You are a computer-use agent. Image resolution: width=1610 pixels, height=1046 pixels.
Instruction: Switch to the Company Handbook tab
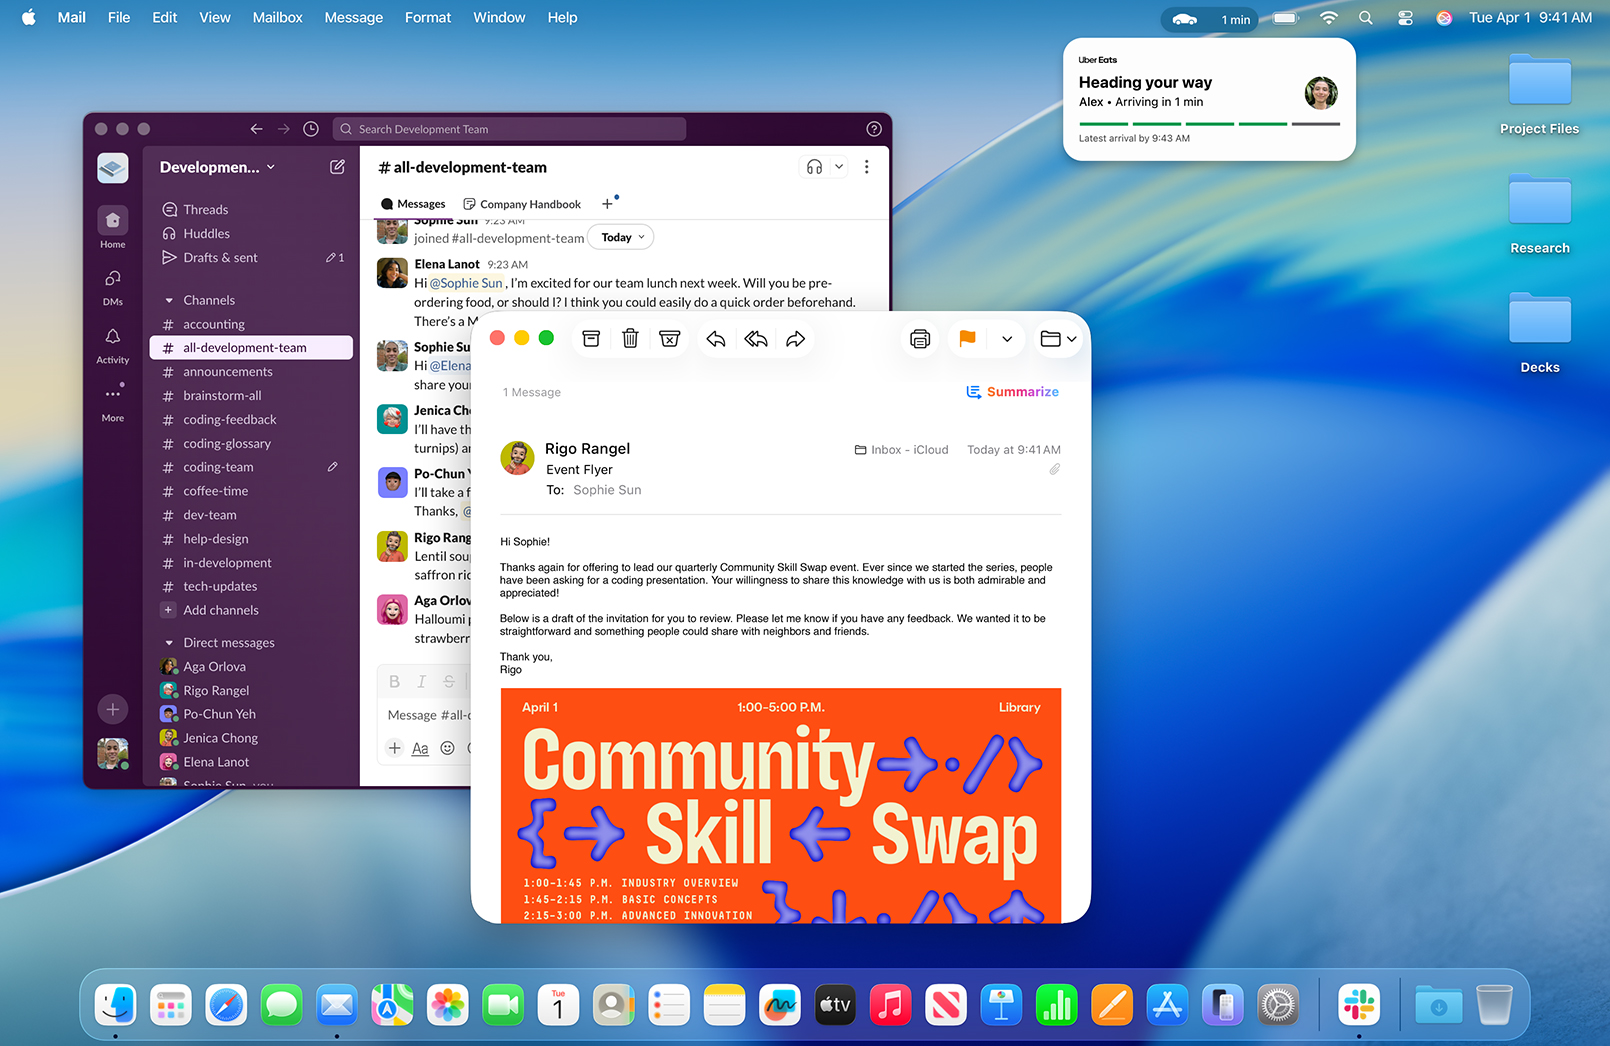522,204
